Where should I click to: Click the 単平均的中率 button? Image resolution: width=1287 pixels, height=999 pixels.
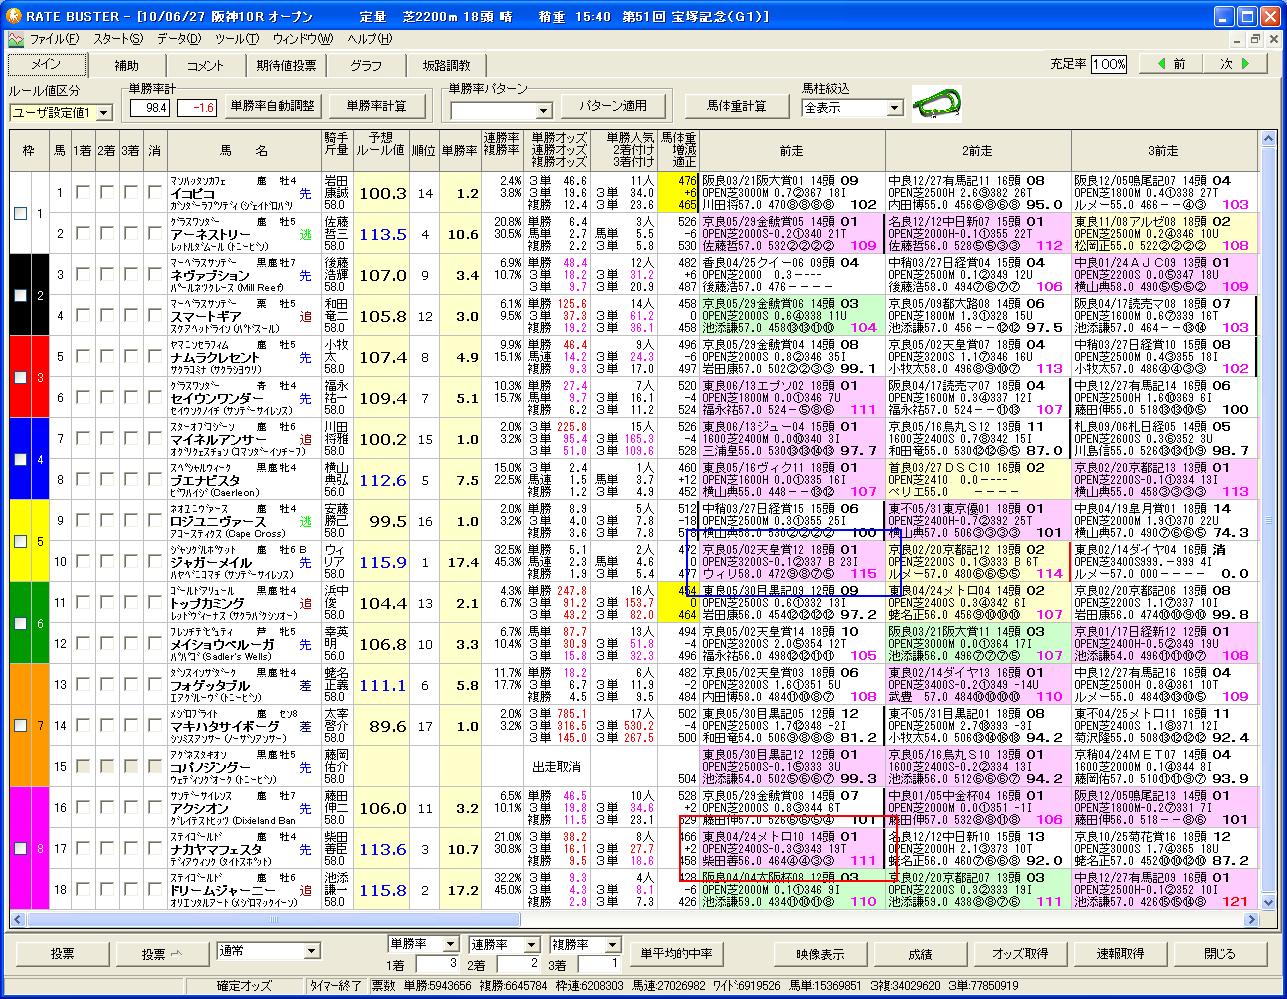point(678,953)
